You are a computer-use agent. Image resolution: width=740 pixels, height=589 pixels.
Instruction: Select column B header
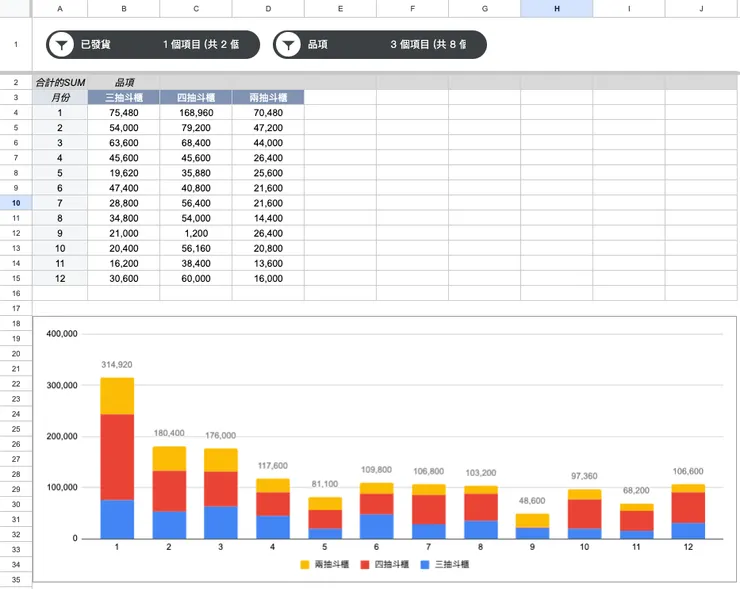tap(124, 8)
